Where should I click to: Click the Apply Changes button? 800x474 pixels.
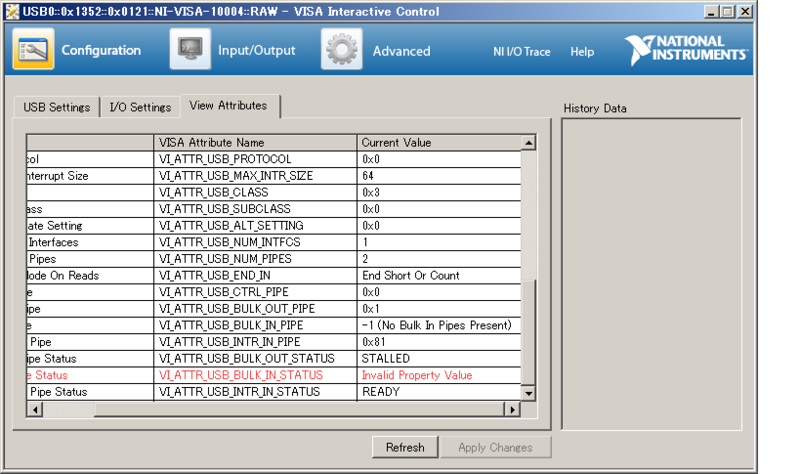495,447
